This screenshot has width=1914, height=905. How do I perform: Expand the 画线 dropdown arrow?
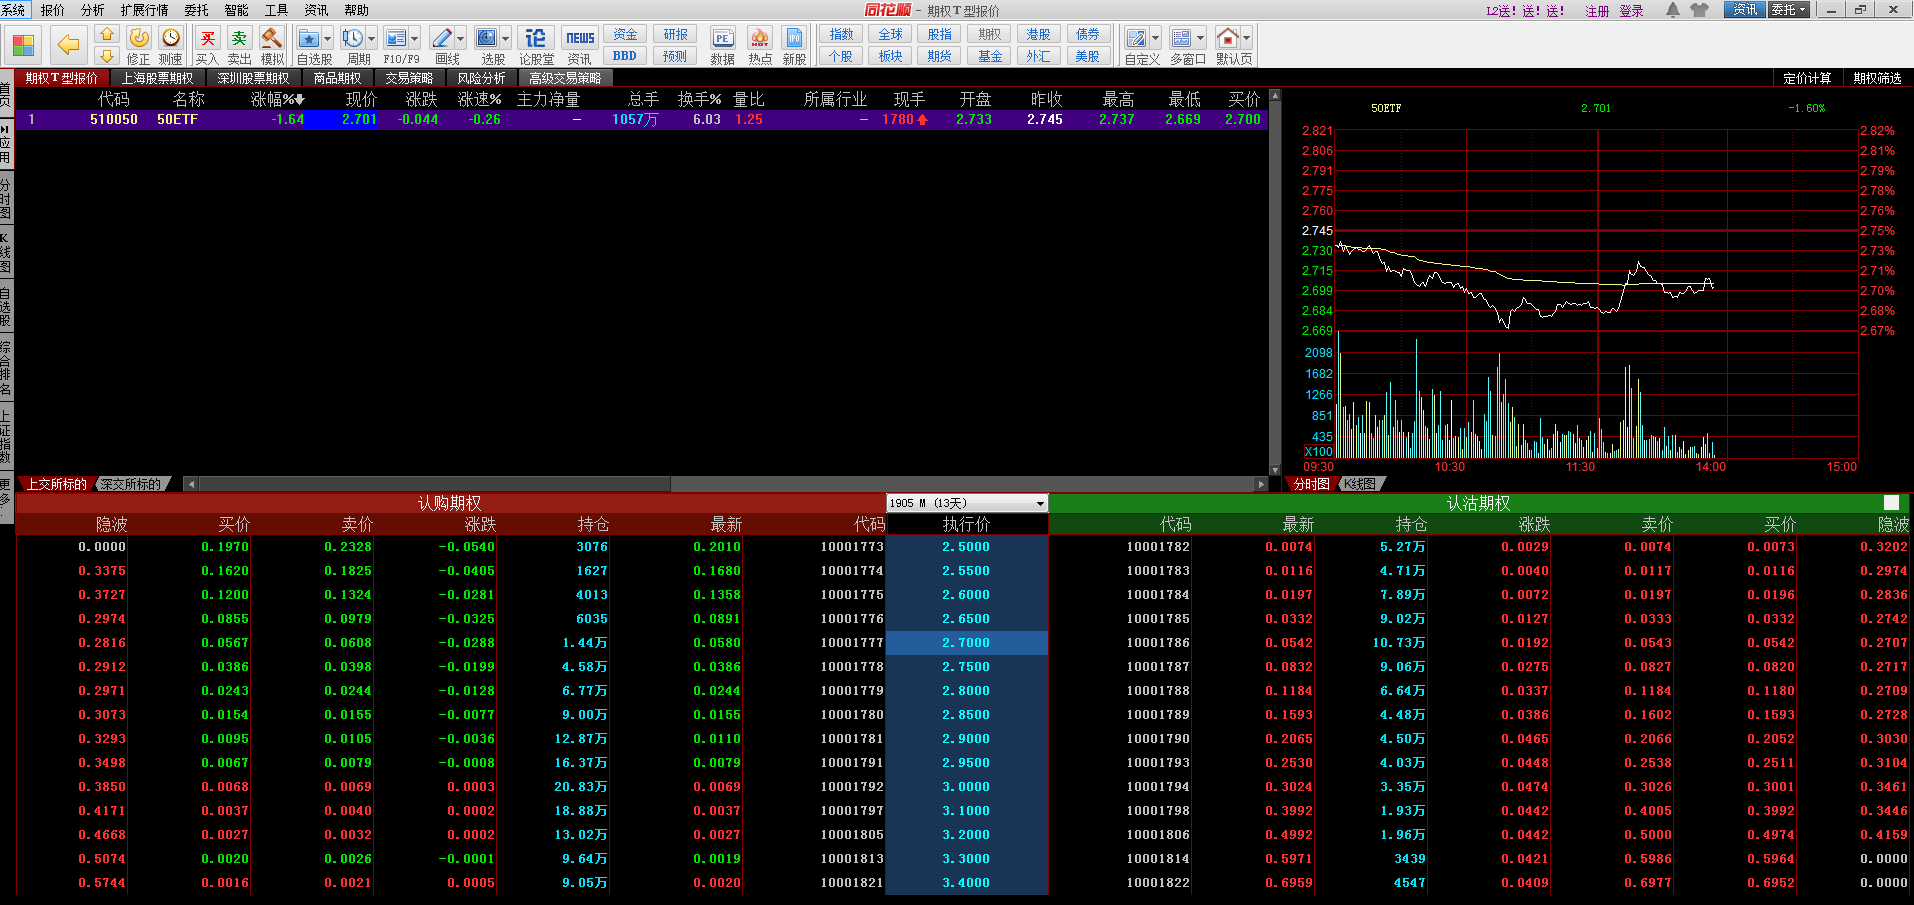point(460,39)
